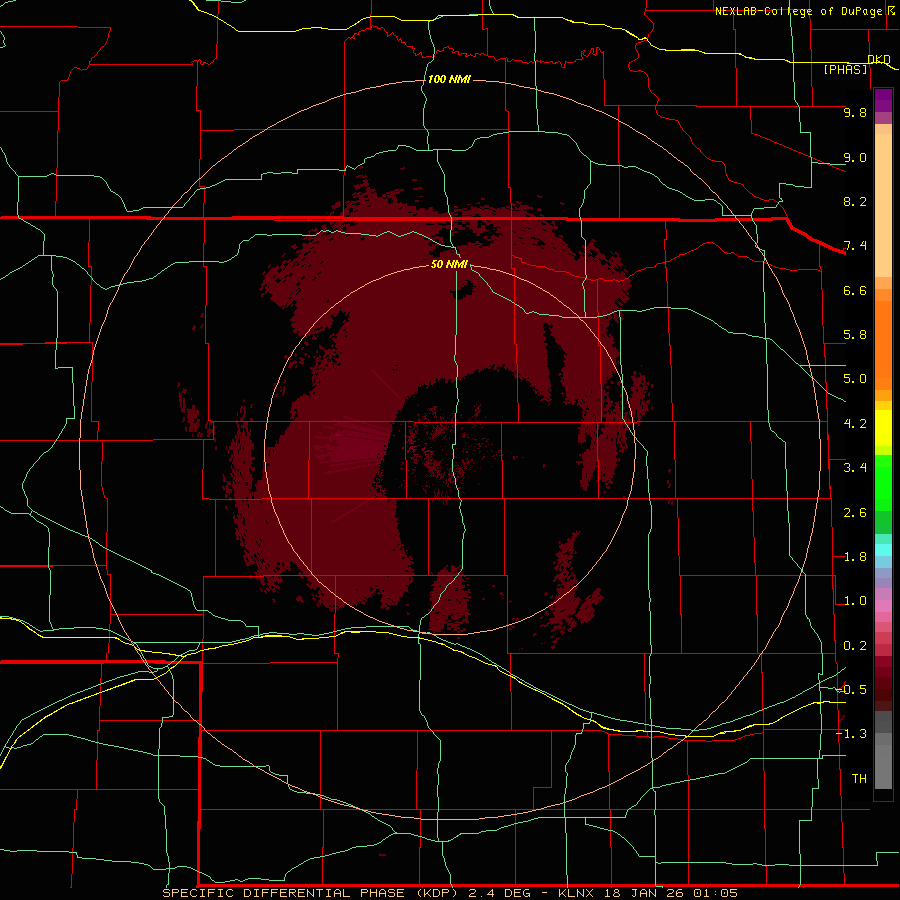
Task: Click the 2.6 value on the scale
Action: click(855, 513)
